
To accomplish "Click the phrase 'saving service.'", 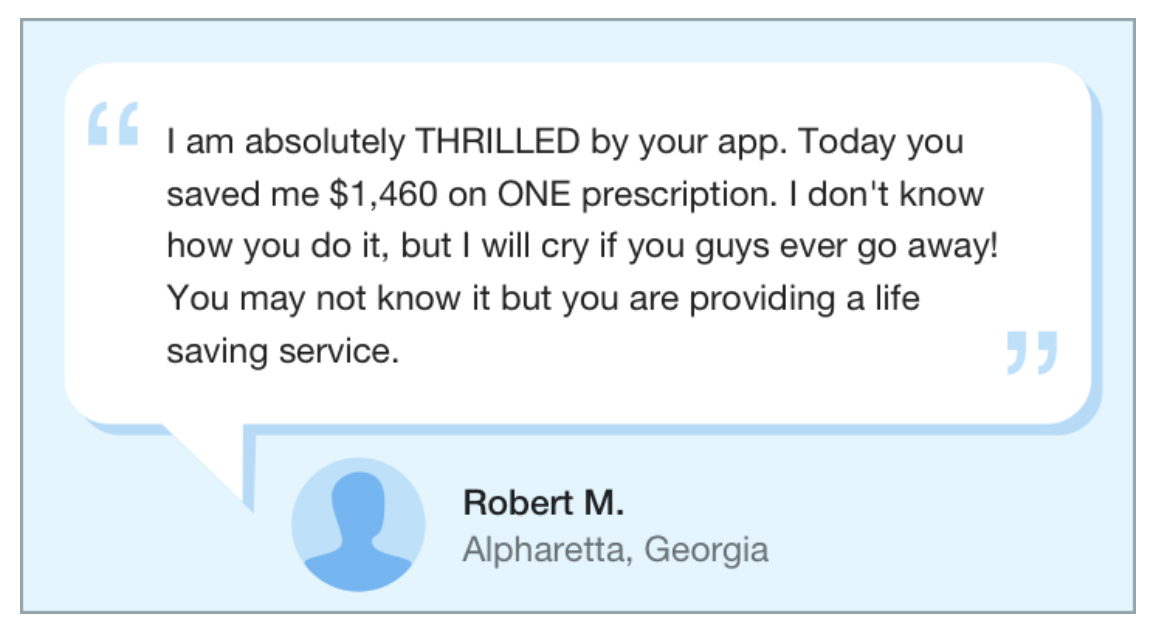I will 283,352.
